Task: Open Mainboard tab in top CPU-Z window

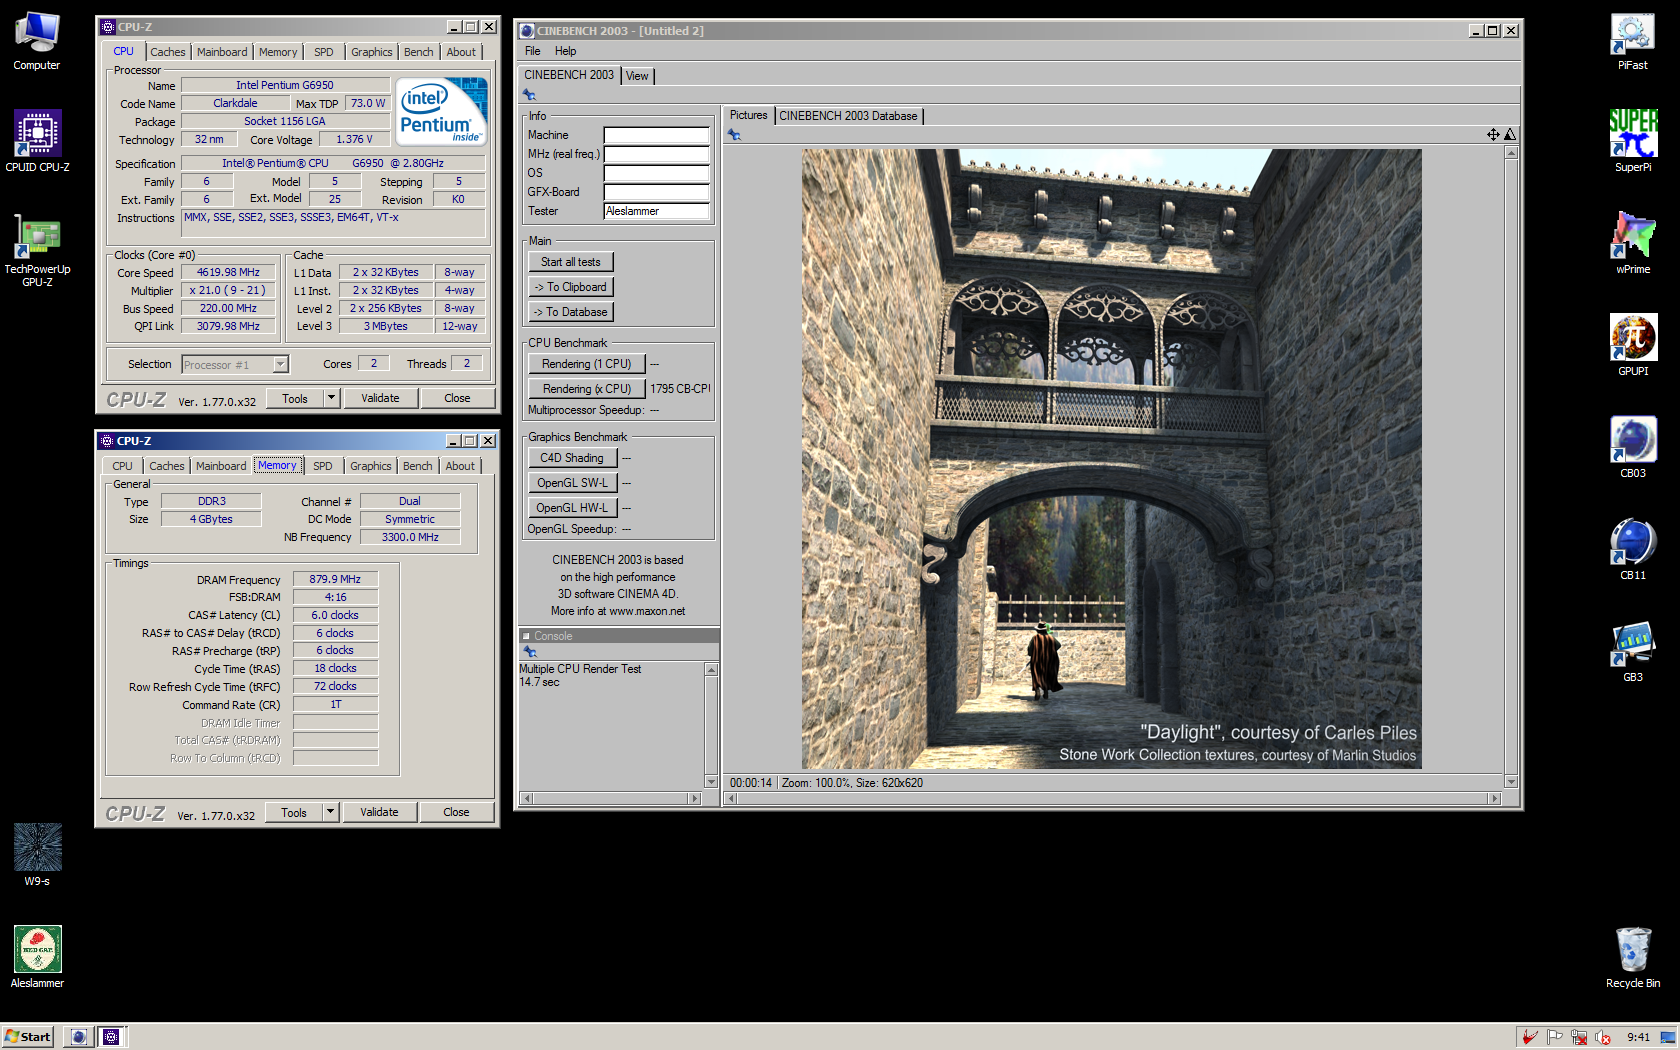Action: pos(222,52)
